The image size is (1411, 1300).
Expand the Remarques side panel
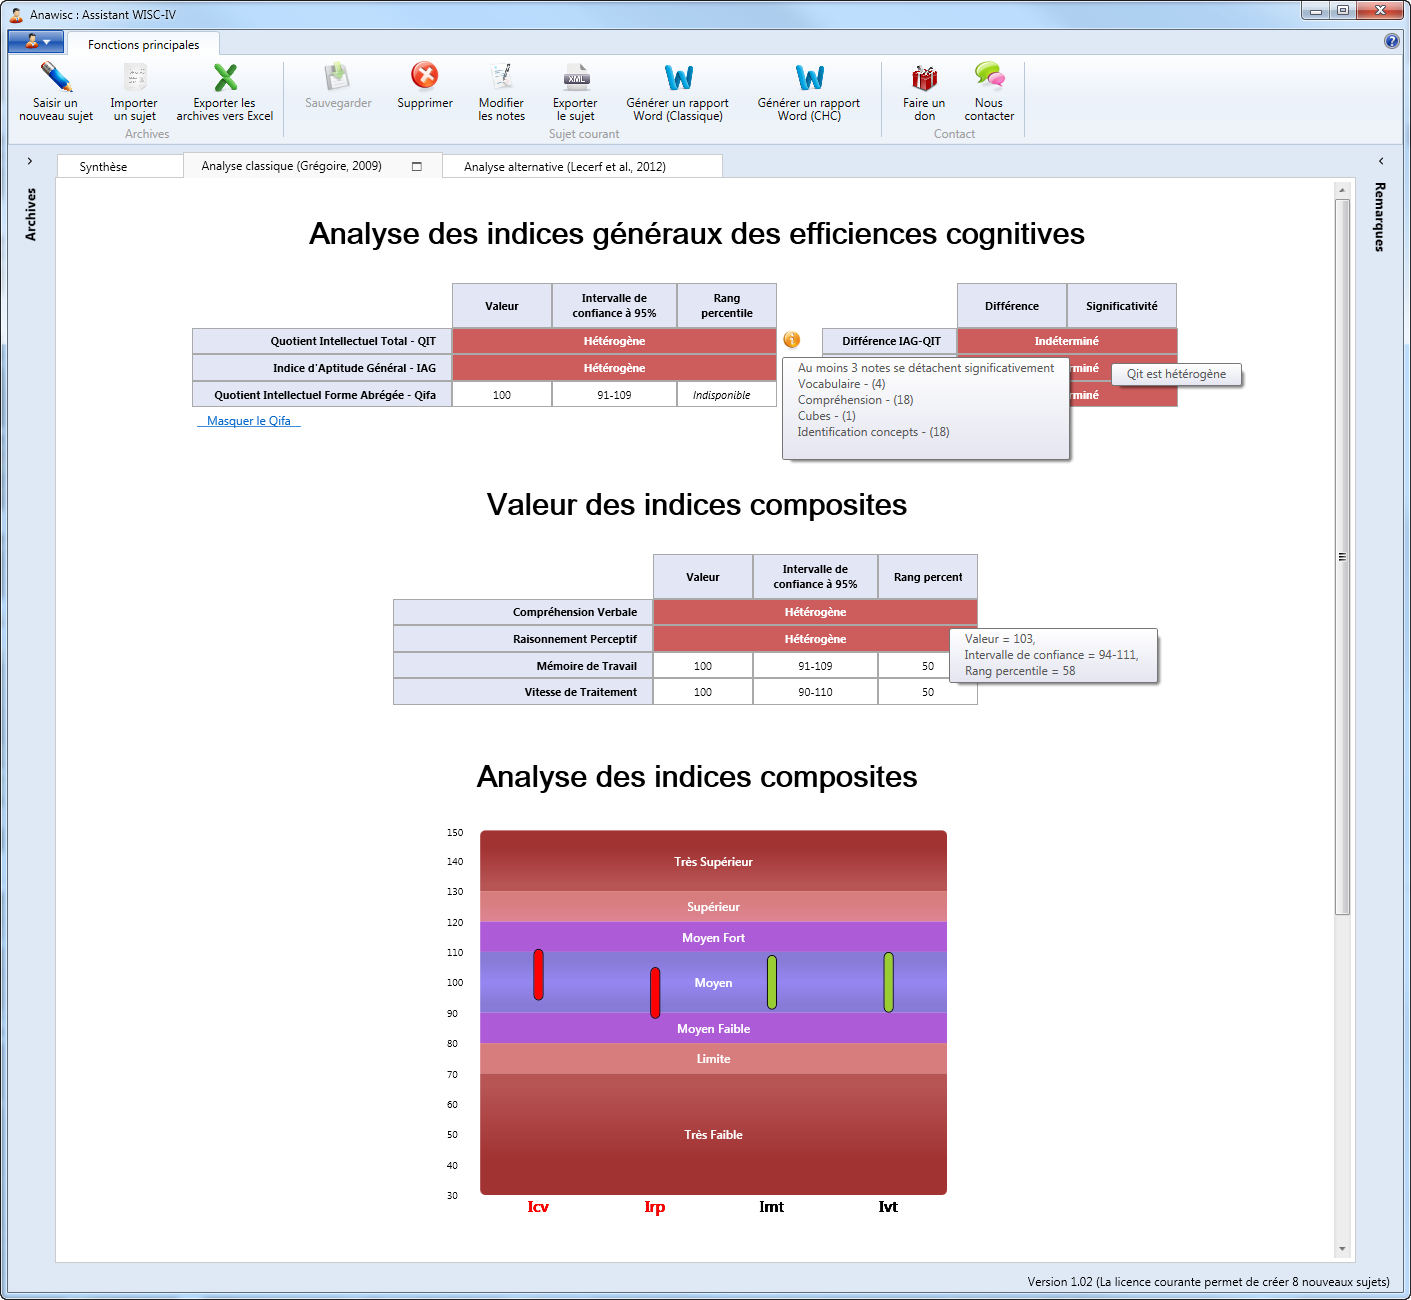(x=1381, y=161)
